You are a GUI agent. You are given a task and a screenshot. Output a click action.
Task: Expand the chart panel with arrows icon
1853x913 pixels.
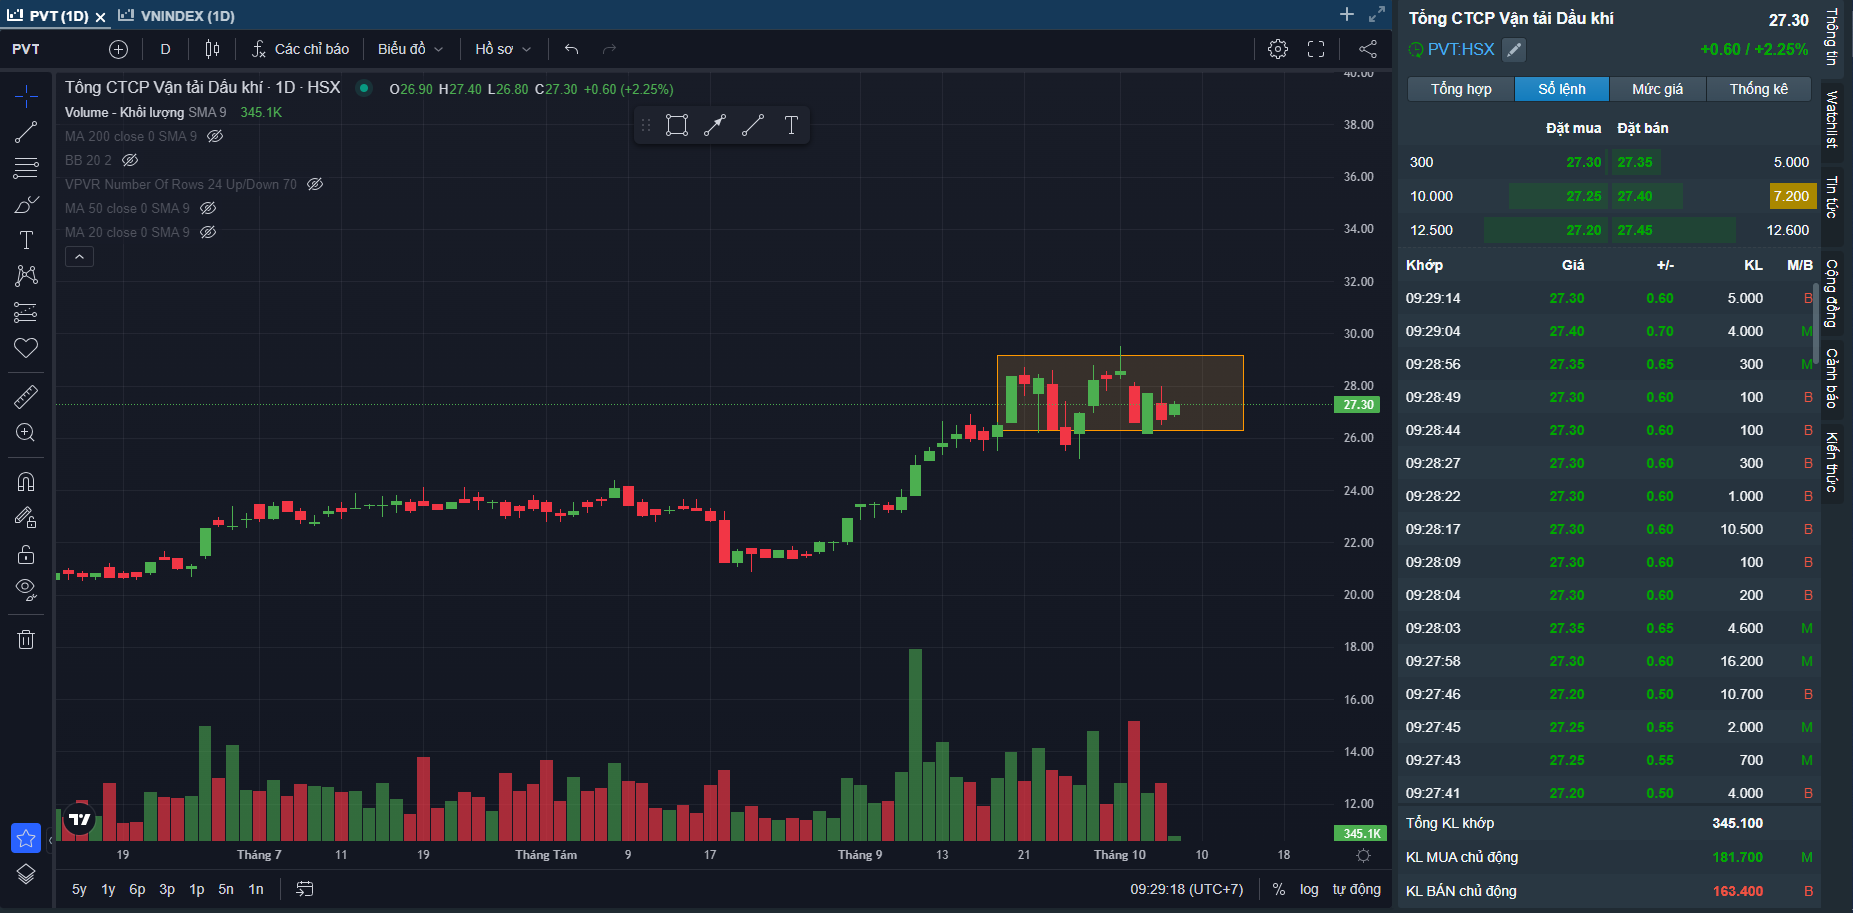[1377, 14]
